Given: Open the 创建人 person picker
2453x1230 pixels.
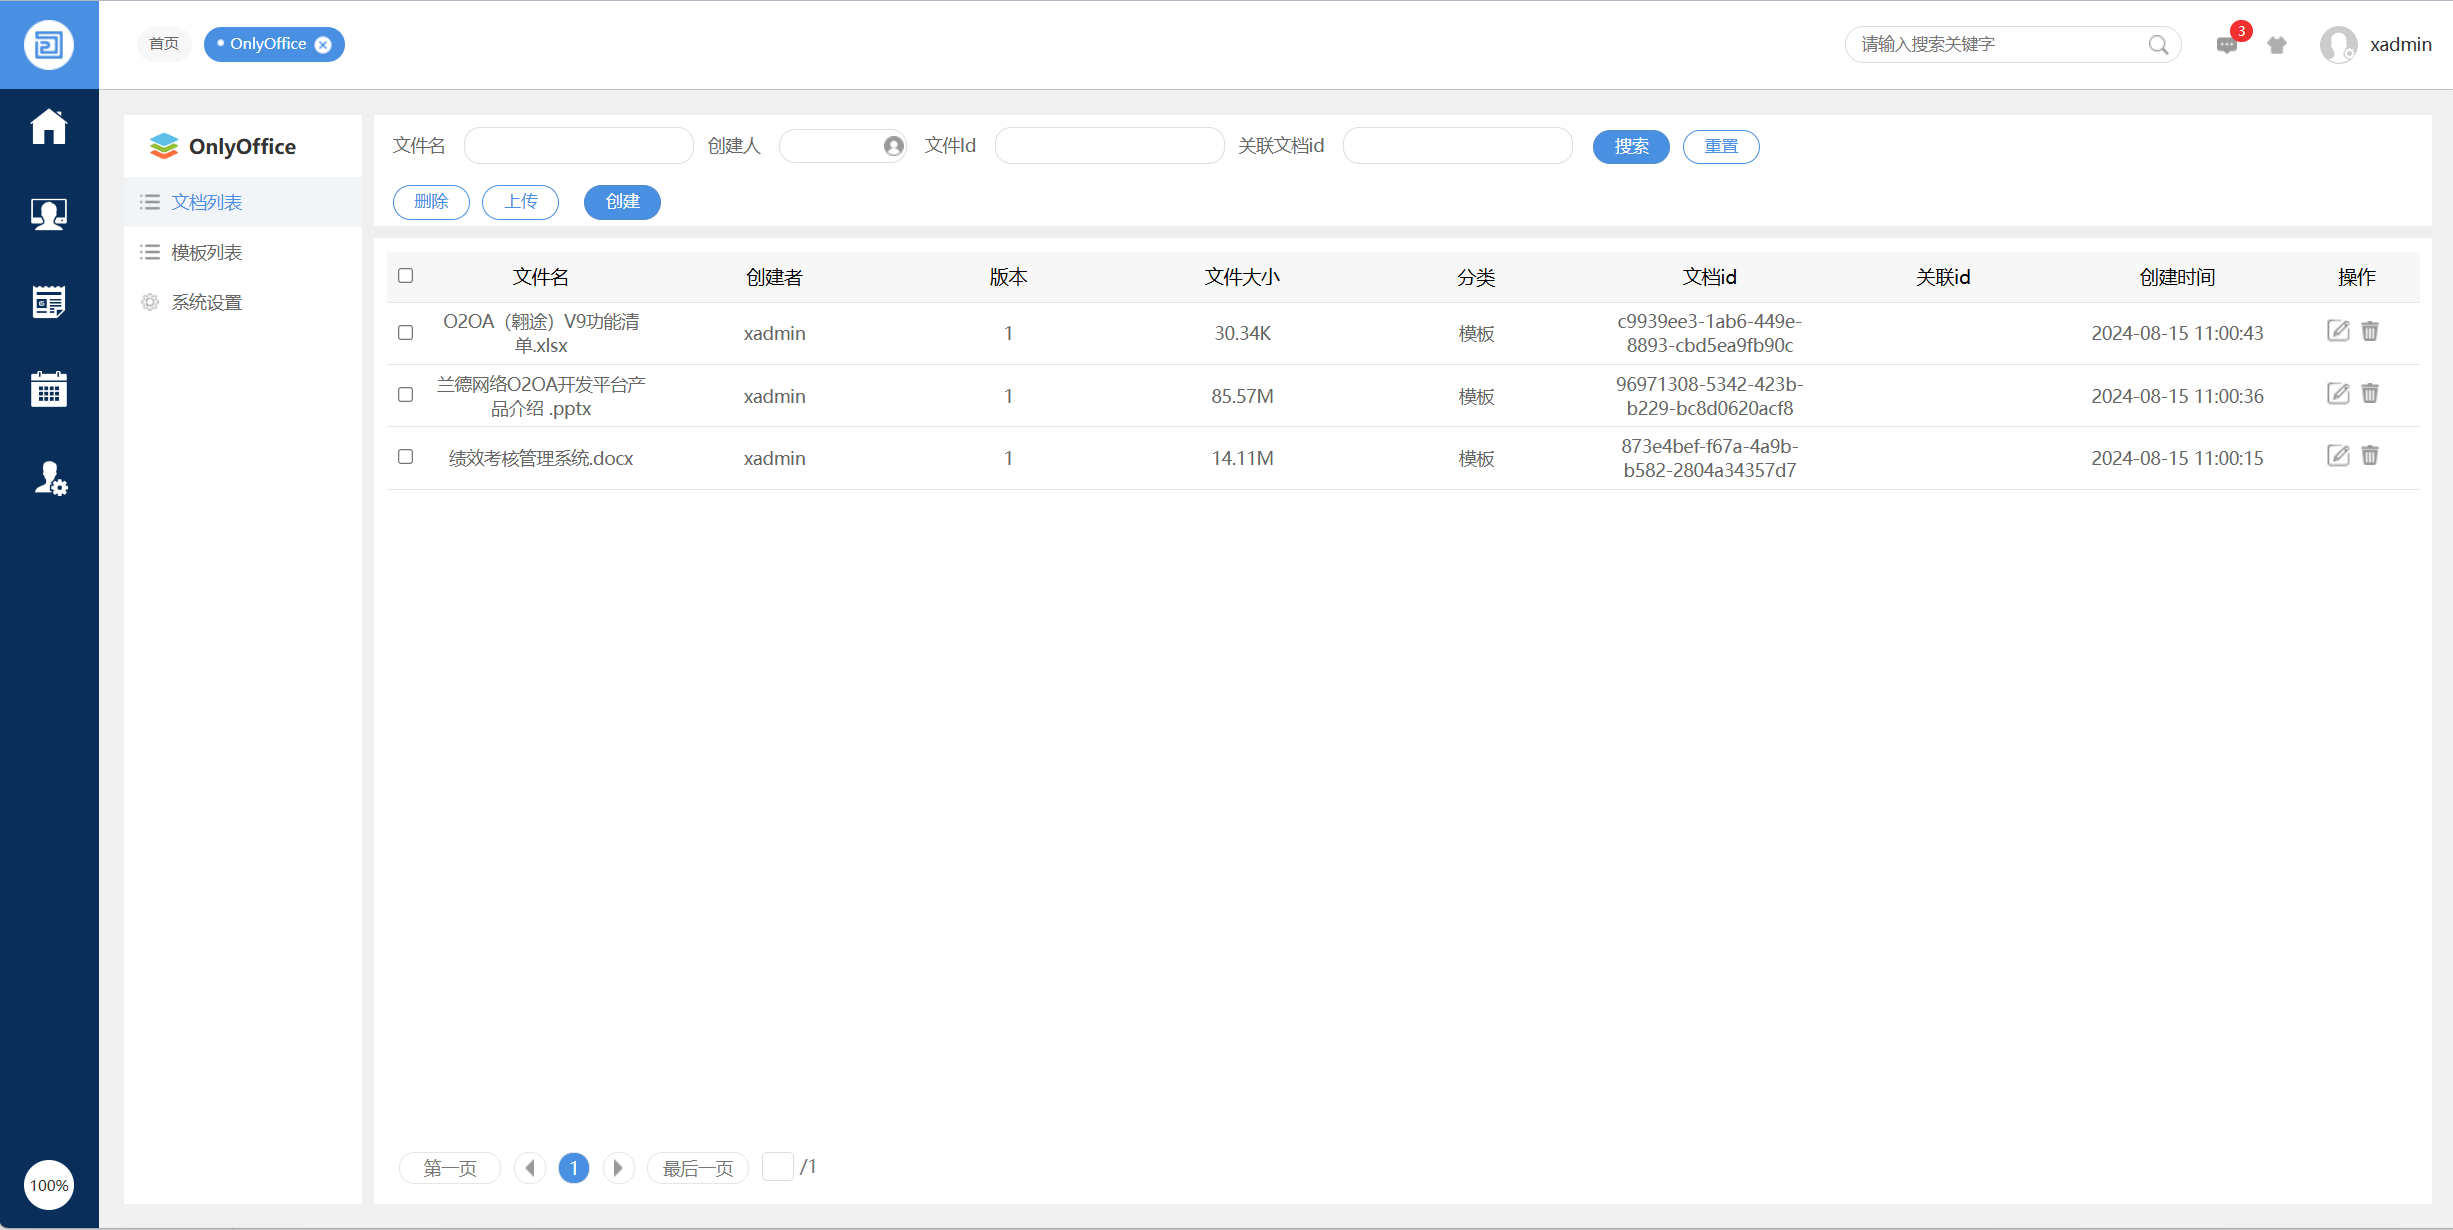Looking at the screenshot, I should click(x=893, y=146).
